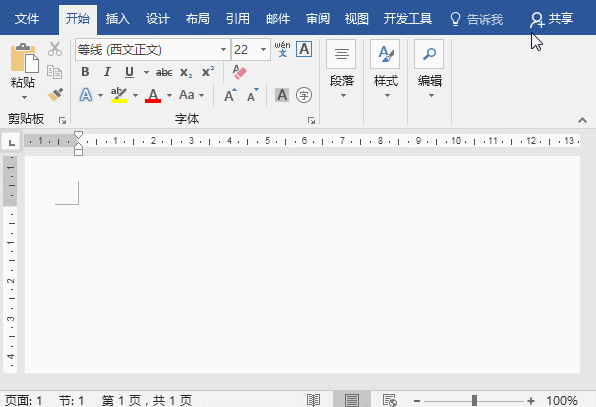The width and height of the screenshot is (596, 407).
Task: Switch to the 审阅 tab
Action: tap(318, 19)
